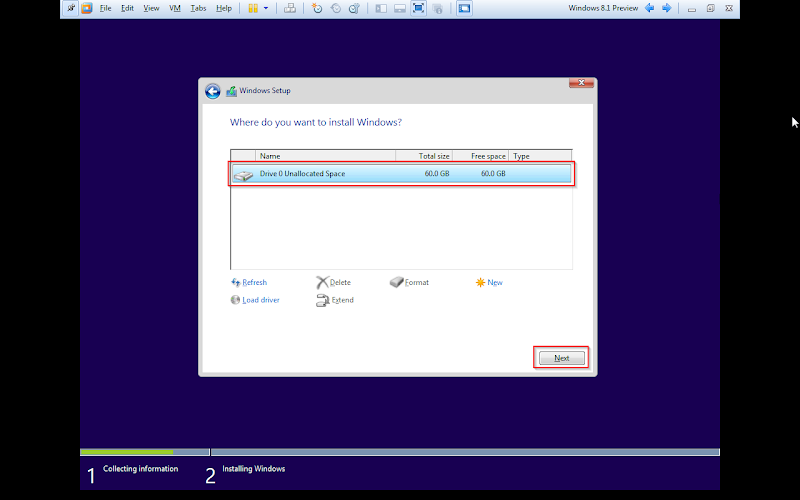Click the Refresh arrows icon

point(236,282)
